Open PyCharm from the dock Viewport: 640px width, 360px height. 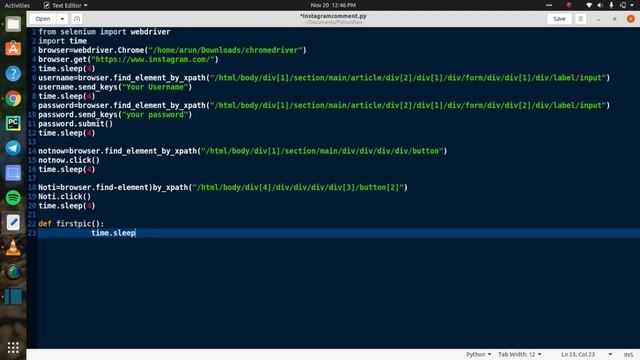(13, 123)
